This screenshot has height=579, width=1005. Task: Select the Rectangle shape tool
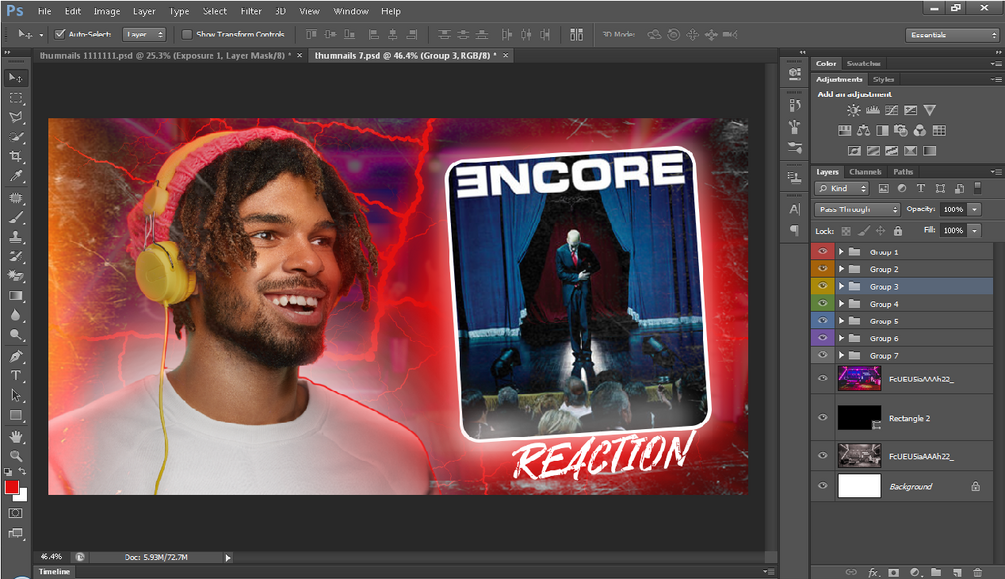[x=15, y=415]
